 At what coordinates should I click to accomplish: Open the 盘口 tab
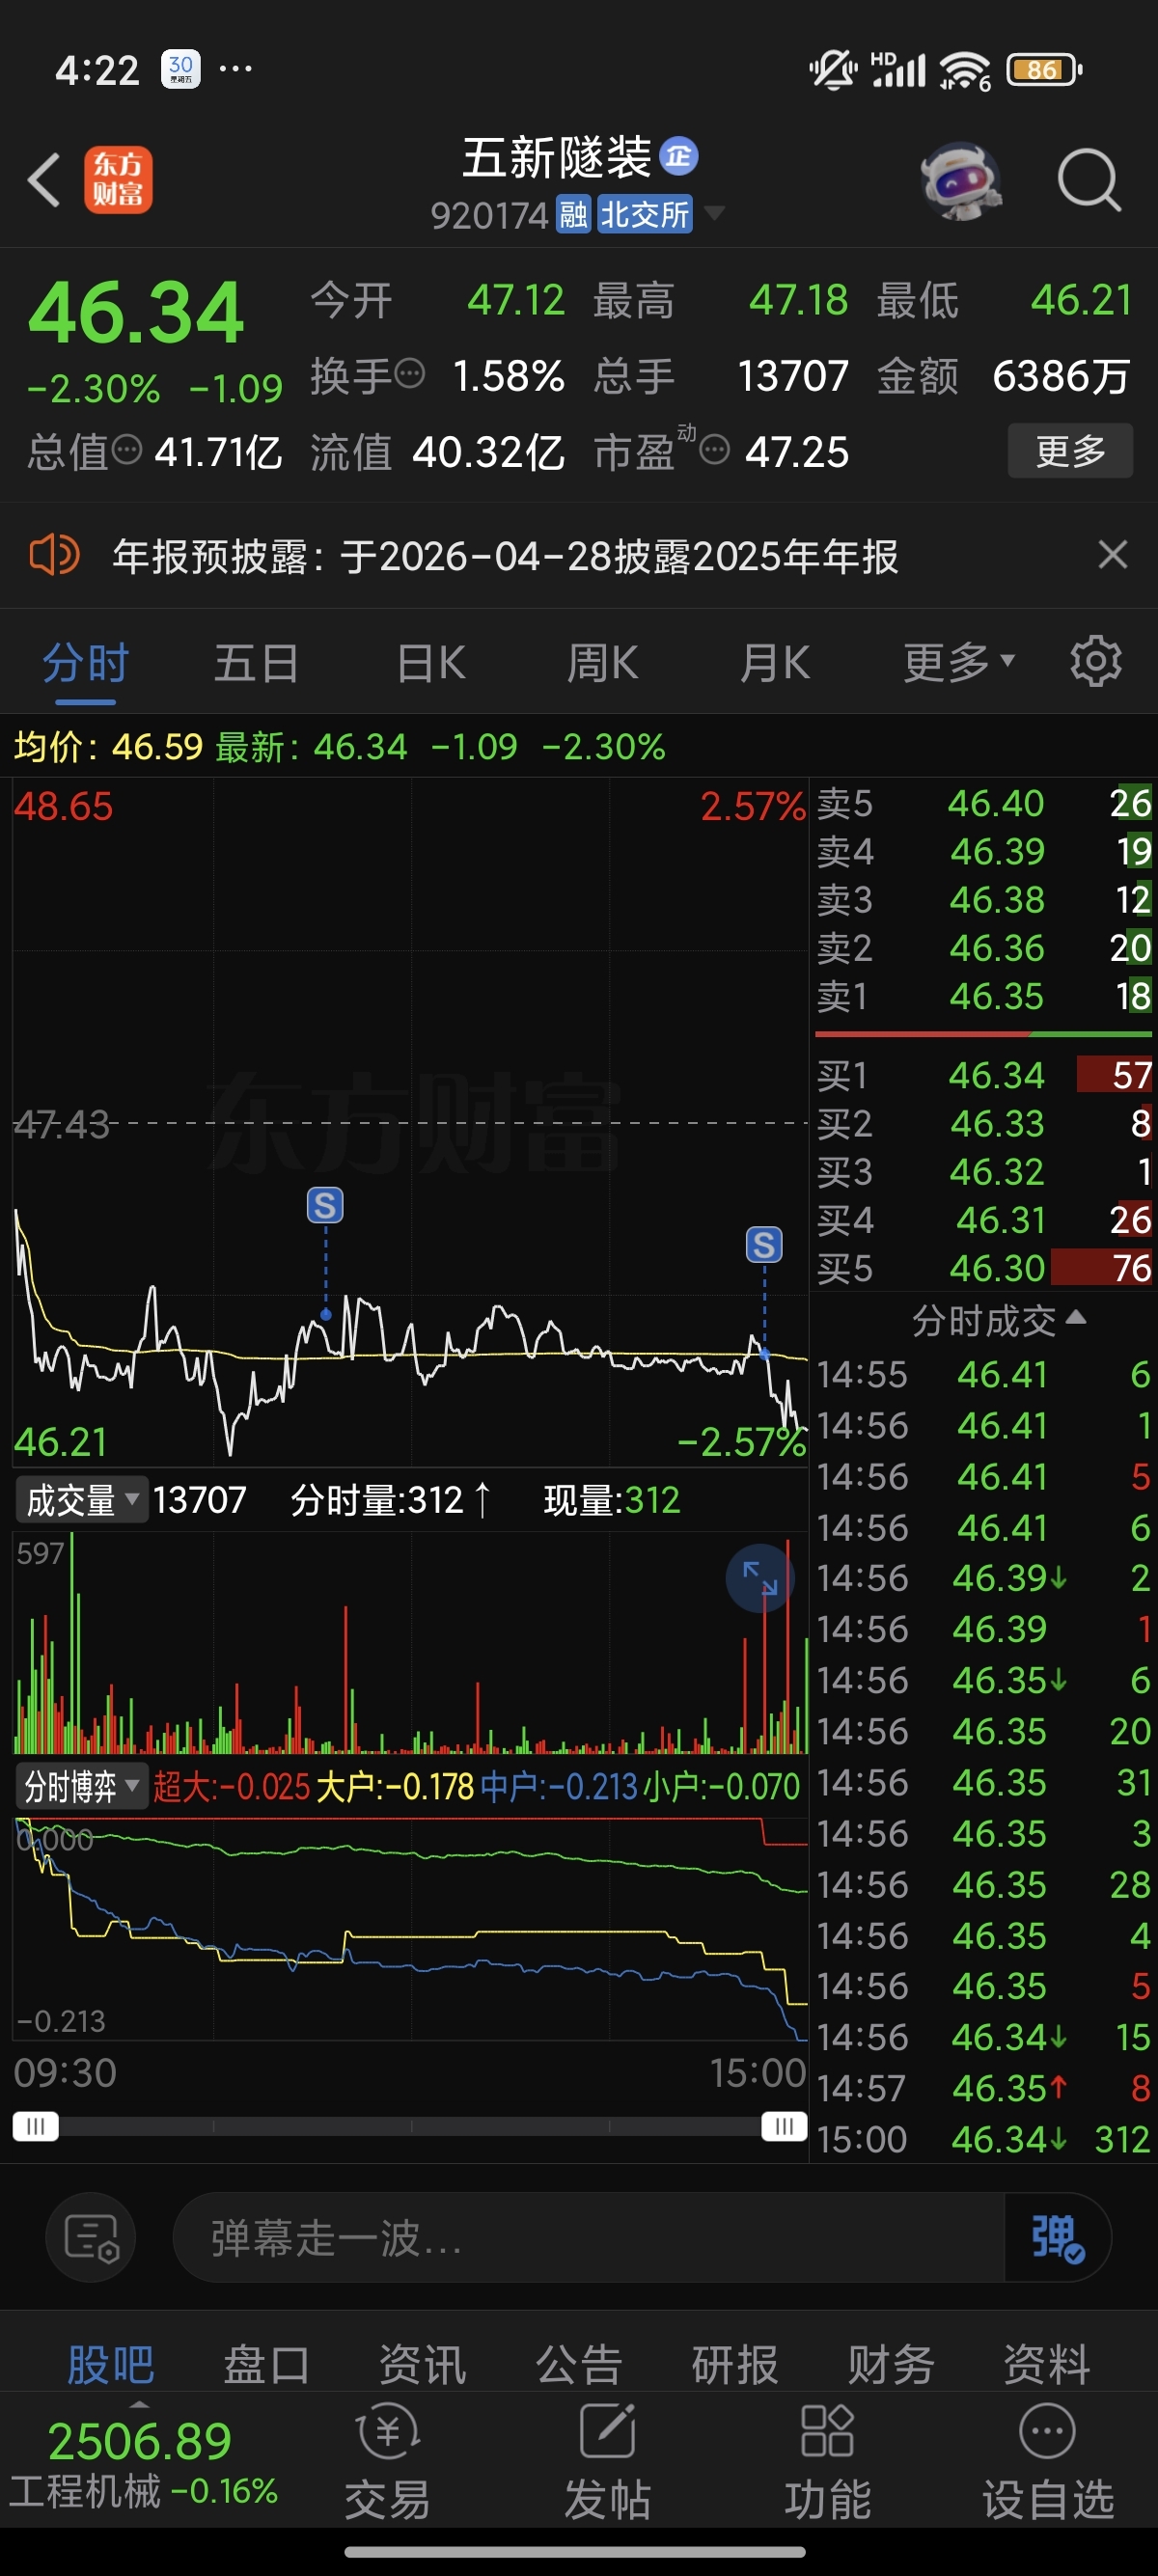click(x=266, y=2365)
